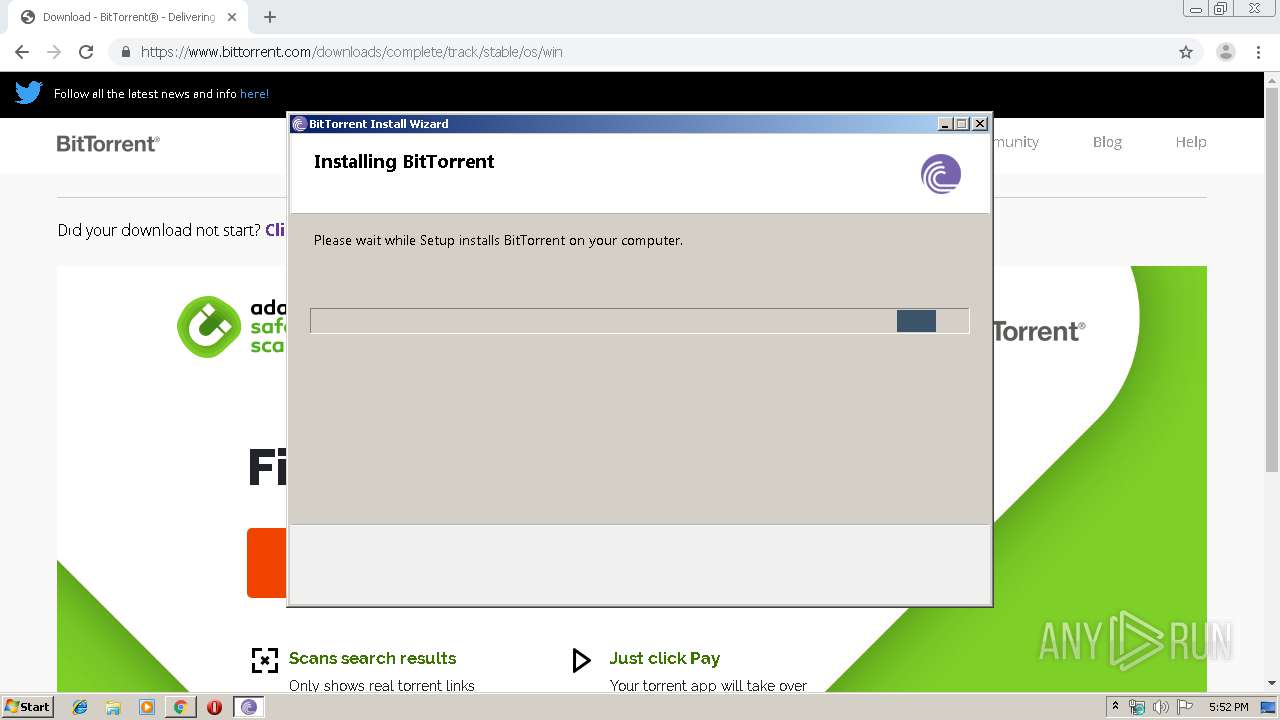
Task: Click the 5:52 PM clock
Action: 1228,707
